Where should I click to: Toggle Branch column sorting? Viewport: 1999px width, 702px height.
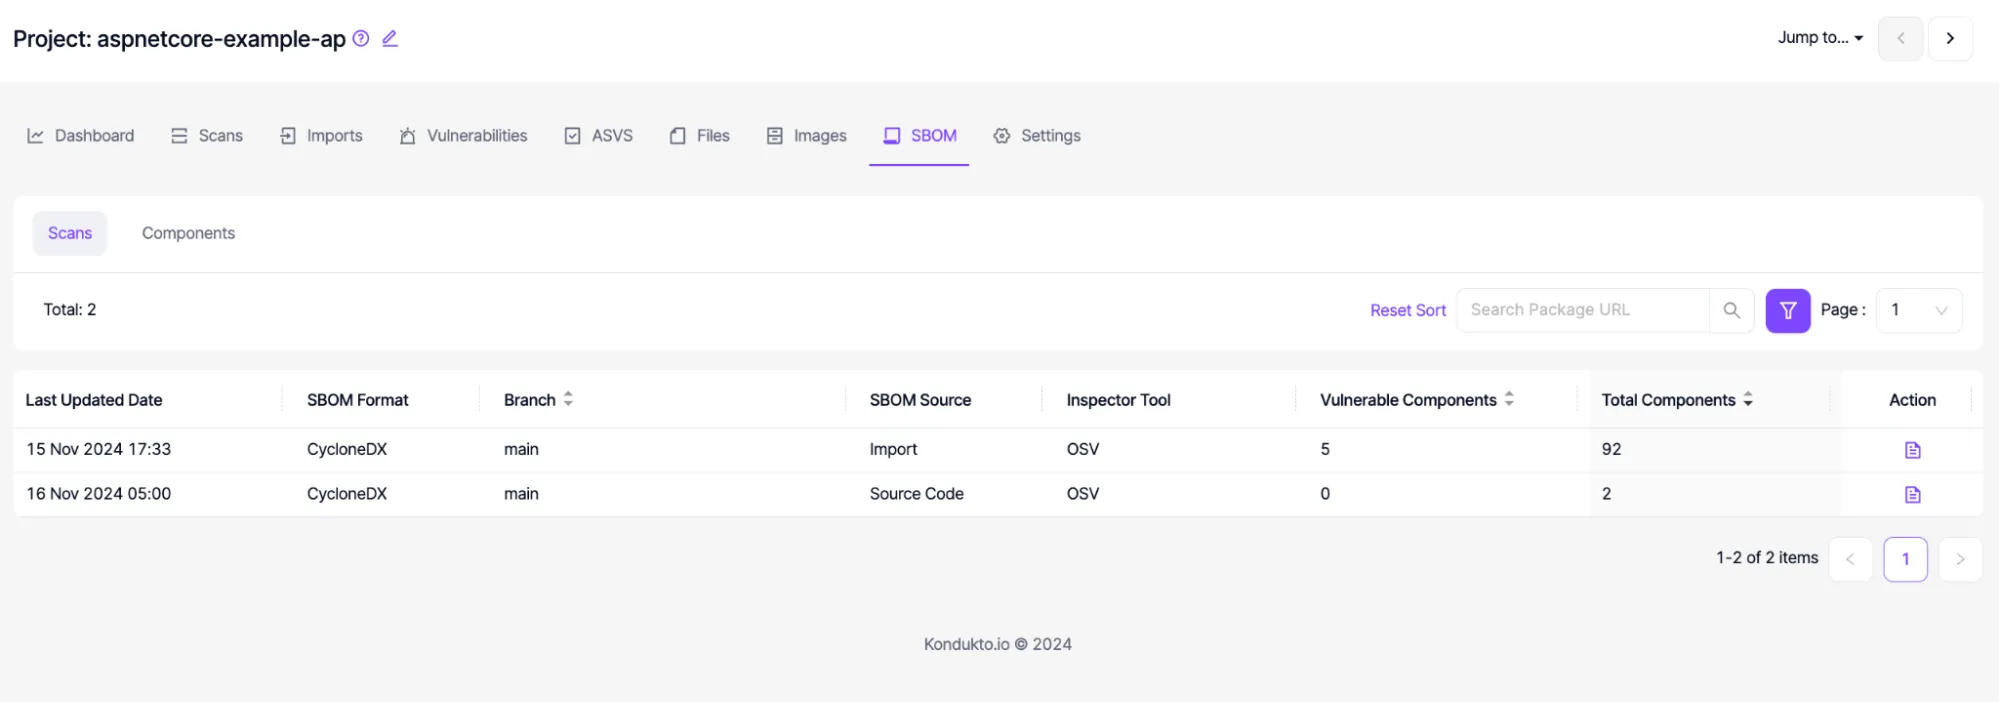click(x=567, y=398)
